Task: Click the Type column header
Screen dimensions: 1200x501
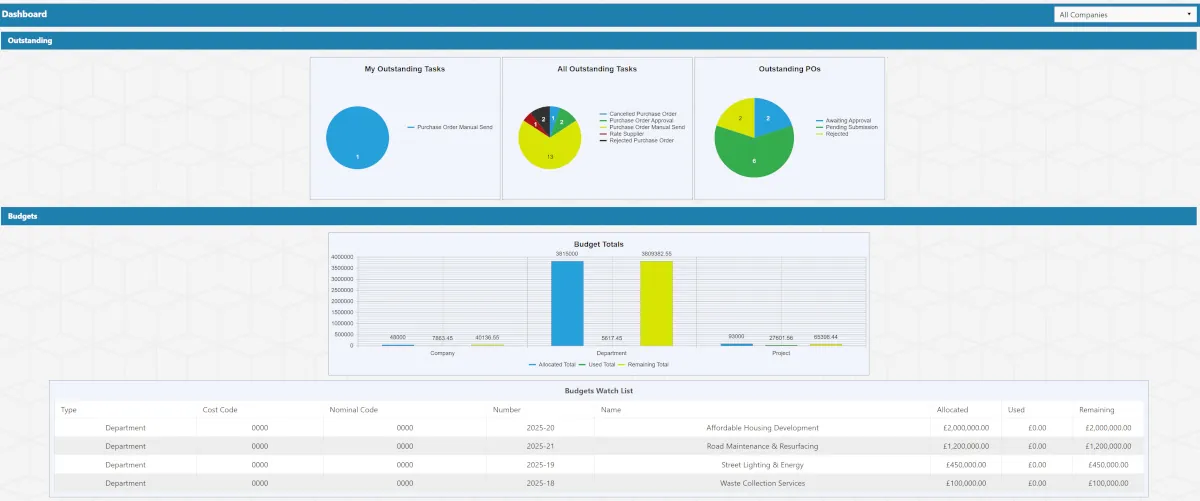Action: tap(69, 409)
